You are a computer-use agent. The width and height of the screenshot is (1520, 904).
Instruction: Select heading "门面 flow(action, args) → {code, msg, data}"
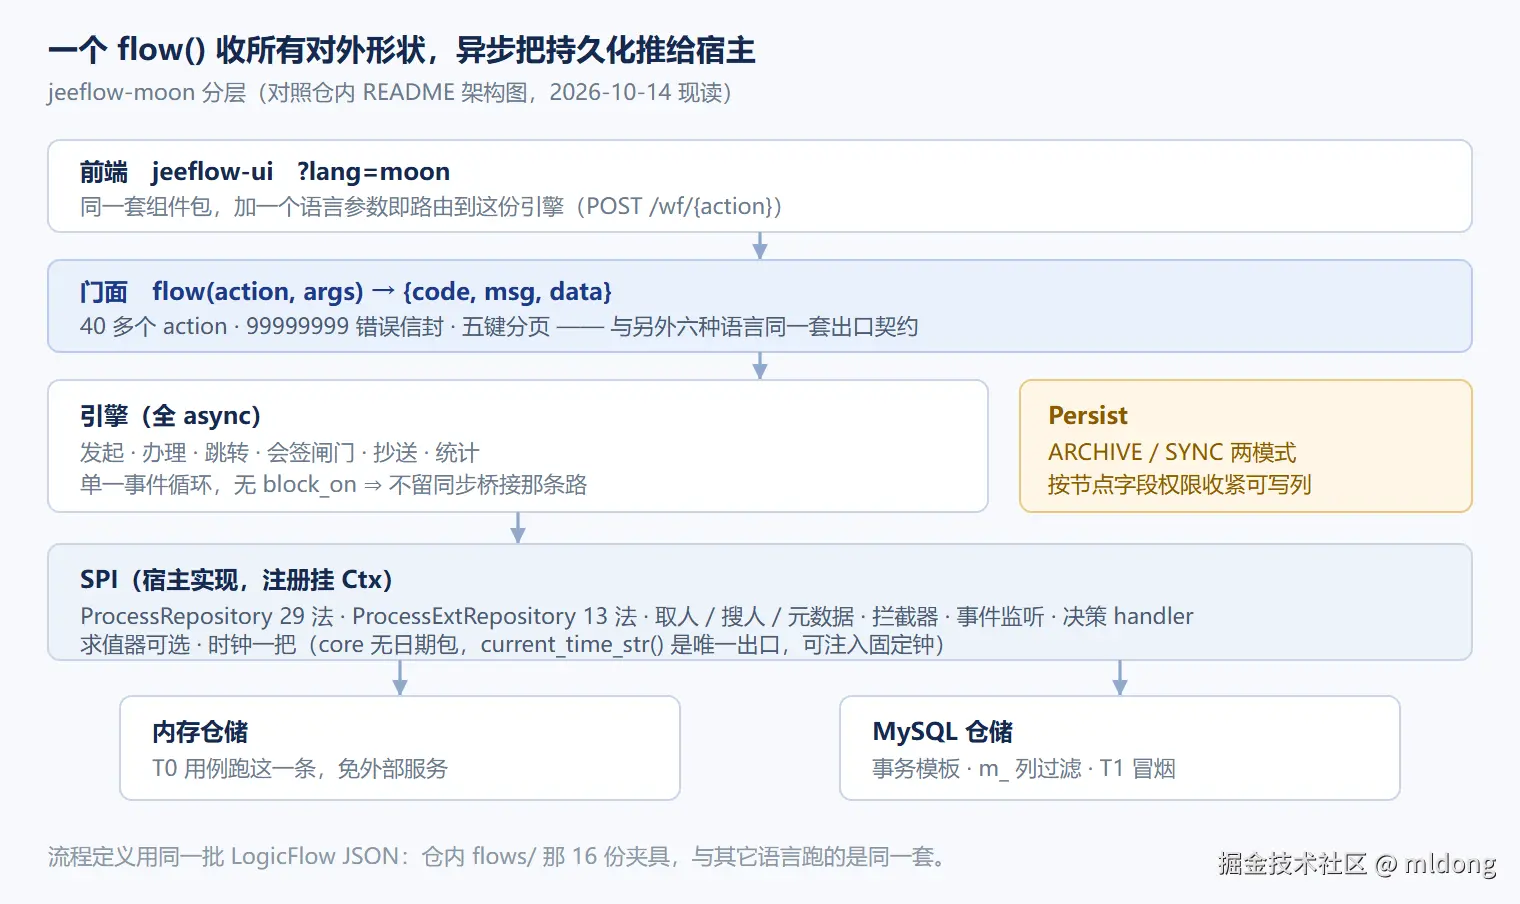[x=346, y=292]
